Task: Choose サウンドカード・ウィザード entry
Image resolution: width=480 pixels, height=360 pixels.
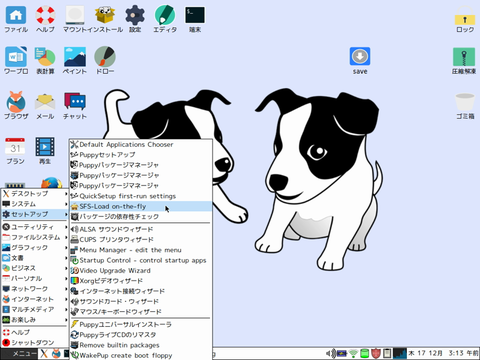Action: coord(141,302)
